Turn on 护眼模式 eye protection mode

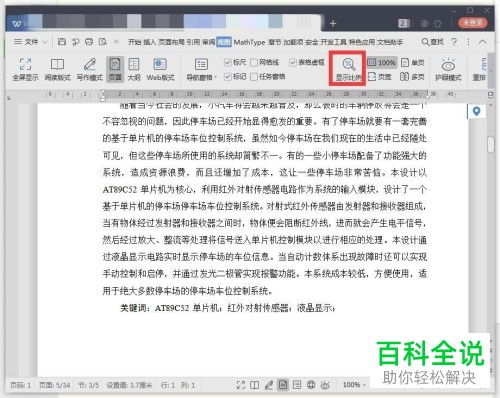pos(448,70)
